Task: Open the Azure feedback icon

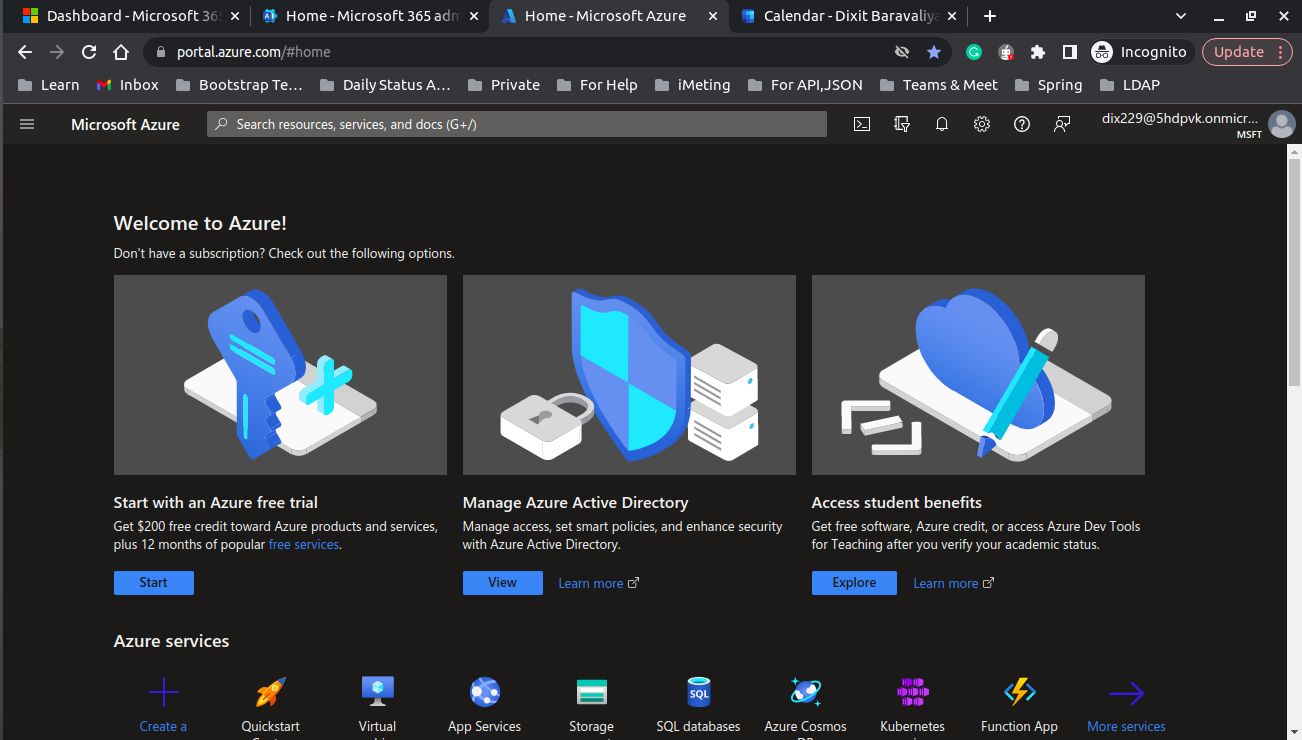Action: pos(1062,124)
